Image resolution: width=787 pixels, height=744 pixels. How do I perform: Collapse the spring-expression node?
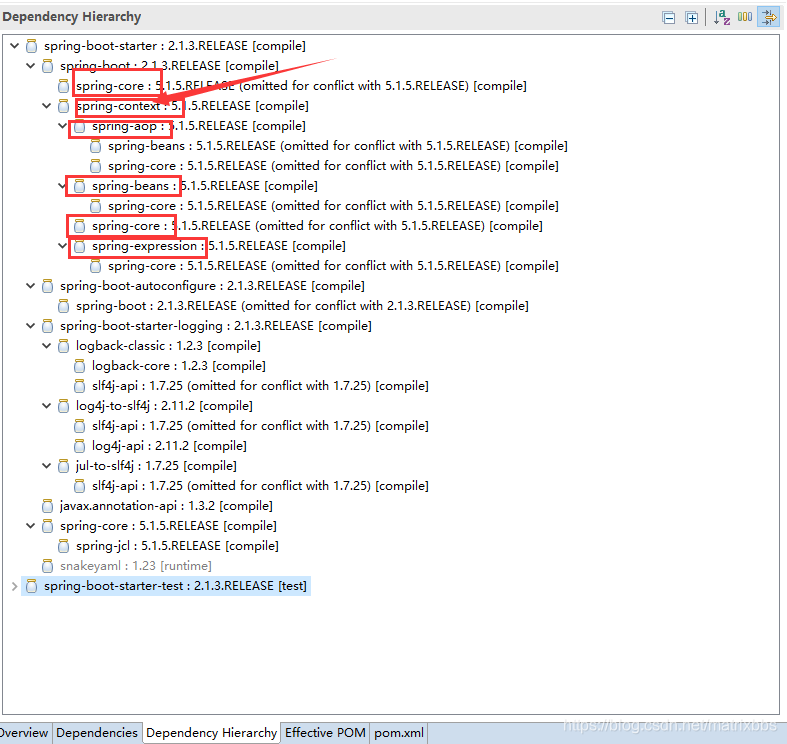(63, 245)
